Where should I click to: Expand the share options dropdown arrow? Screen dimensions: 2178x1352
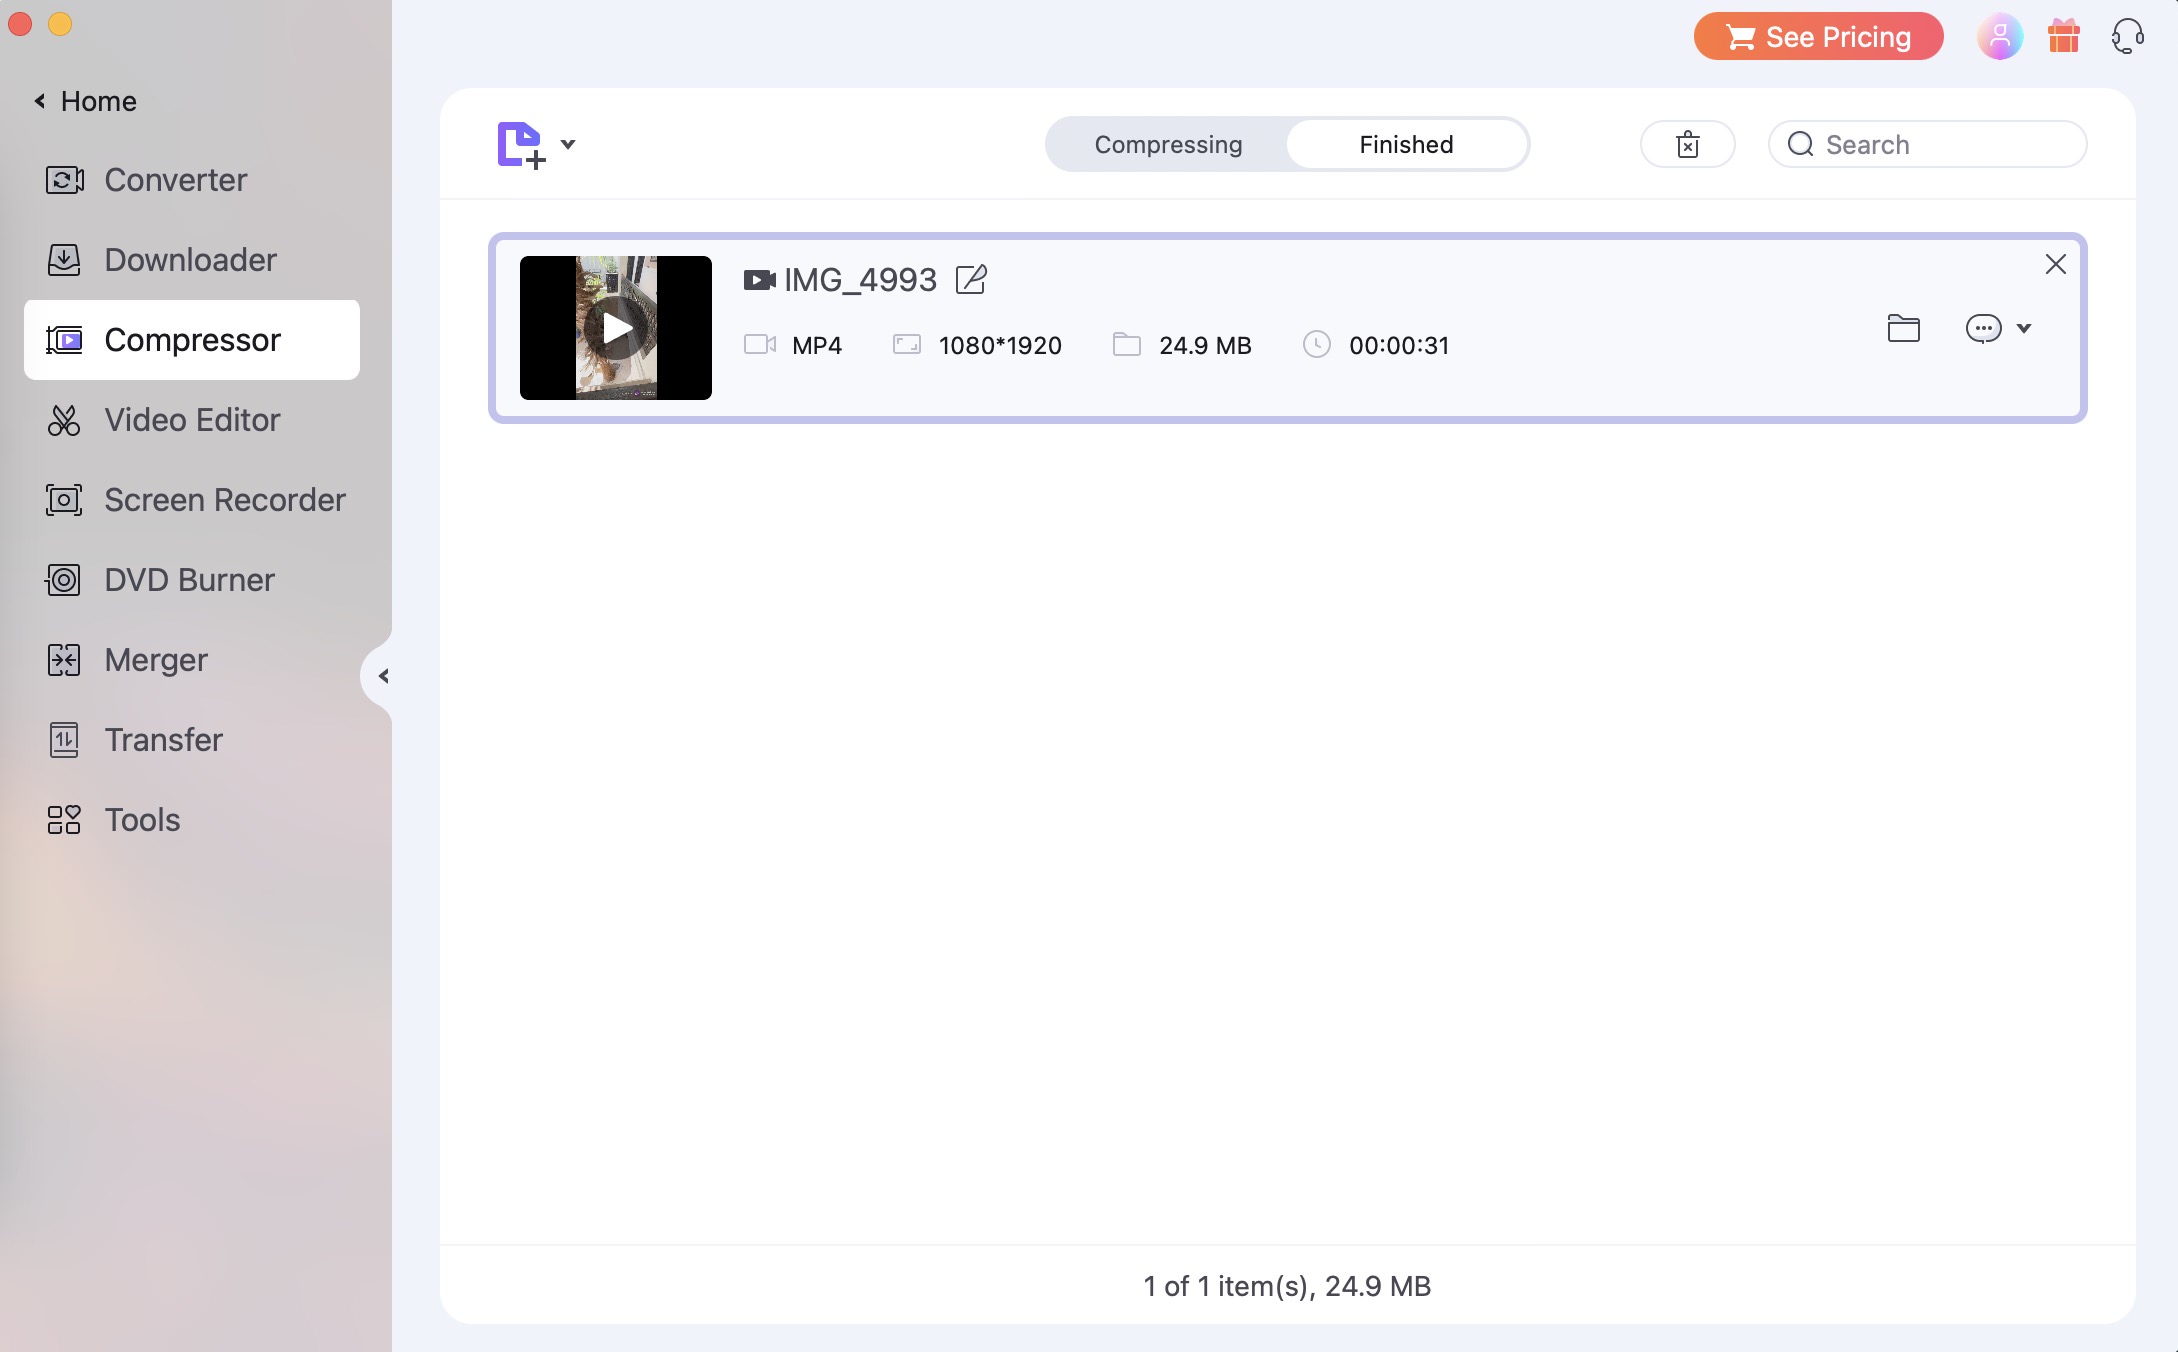[x=2024, y=328]
